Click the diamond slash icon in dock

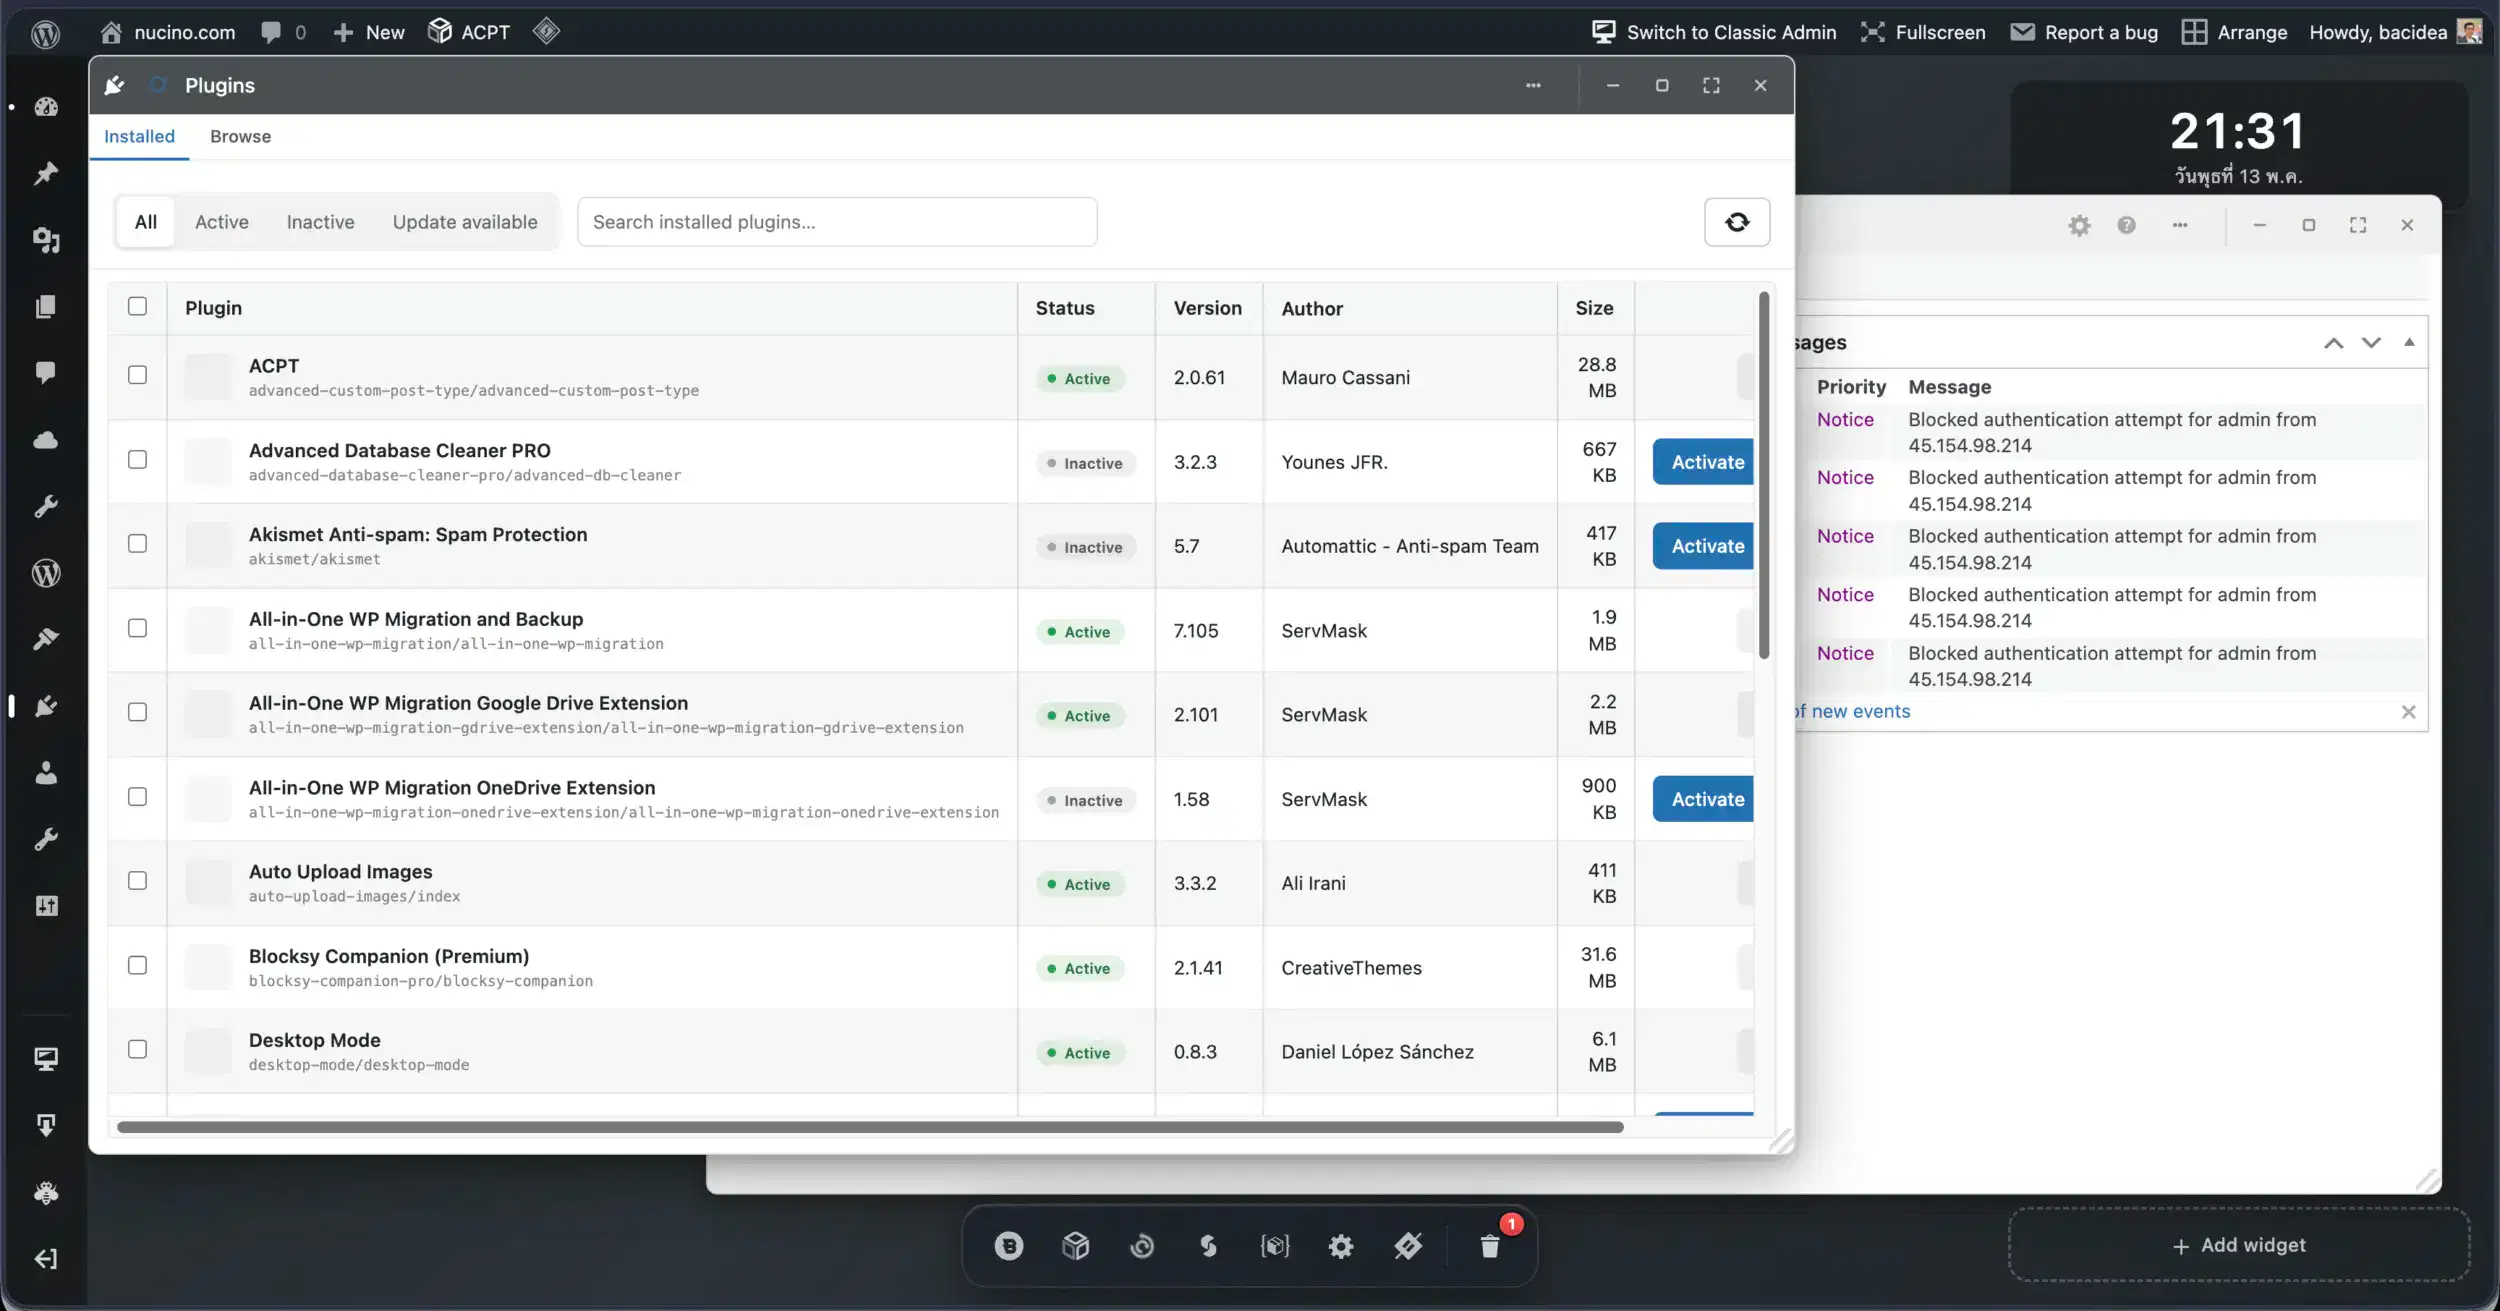pos(1408,1246)
